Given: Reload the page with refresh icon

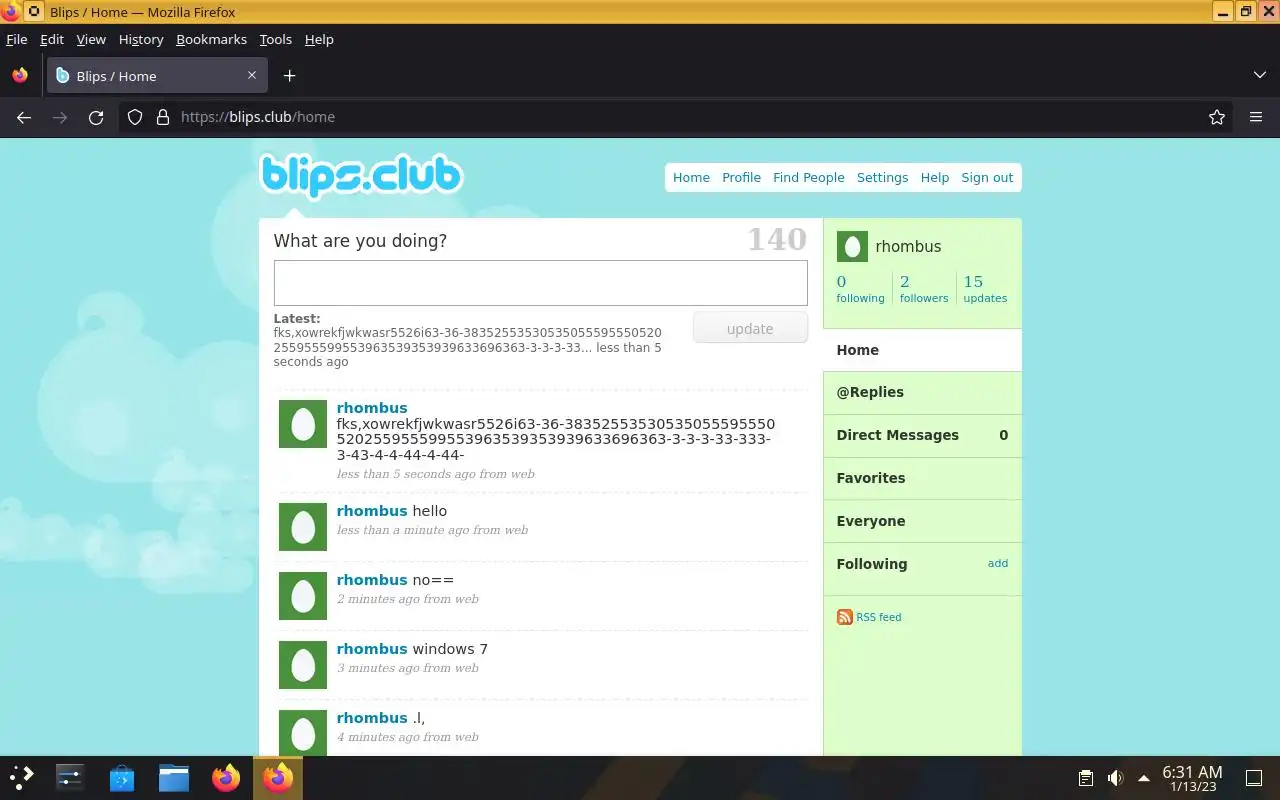Looking at the screenshot, I should tap(96, 117).
